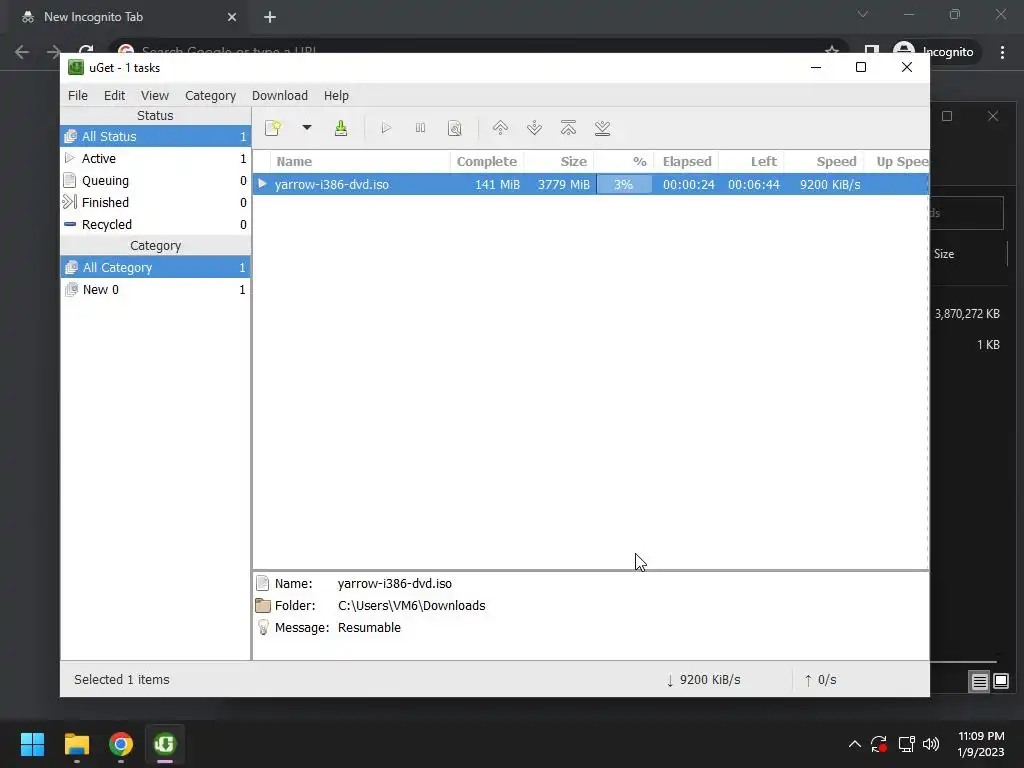Viewport: 1024px width, 768px height.
Task: Click the New Download toolbar icon
Action: pyautogui.click(x=273, y=128)
